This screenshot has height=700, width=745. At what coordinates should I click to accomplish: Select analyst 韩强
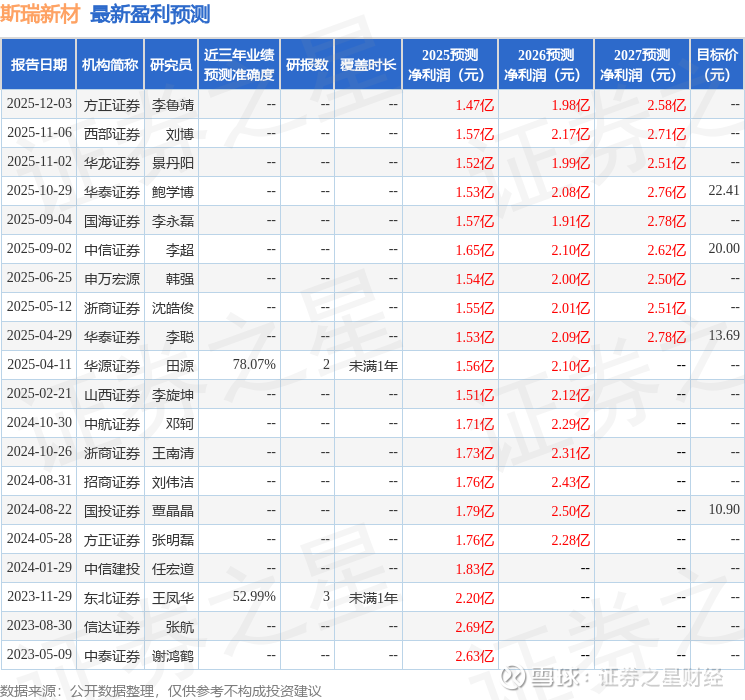(180, 279)
